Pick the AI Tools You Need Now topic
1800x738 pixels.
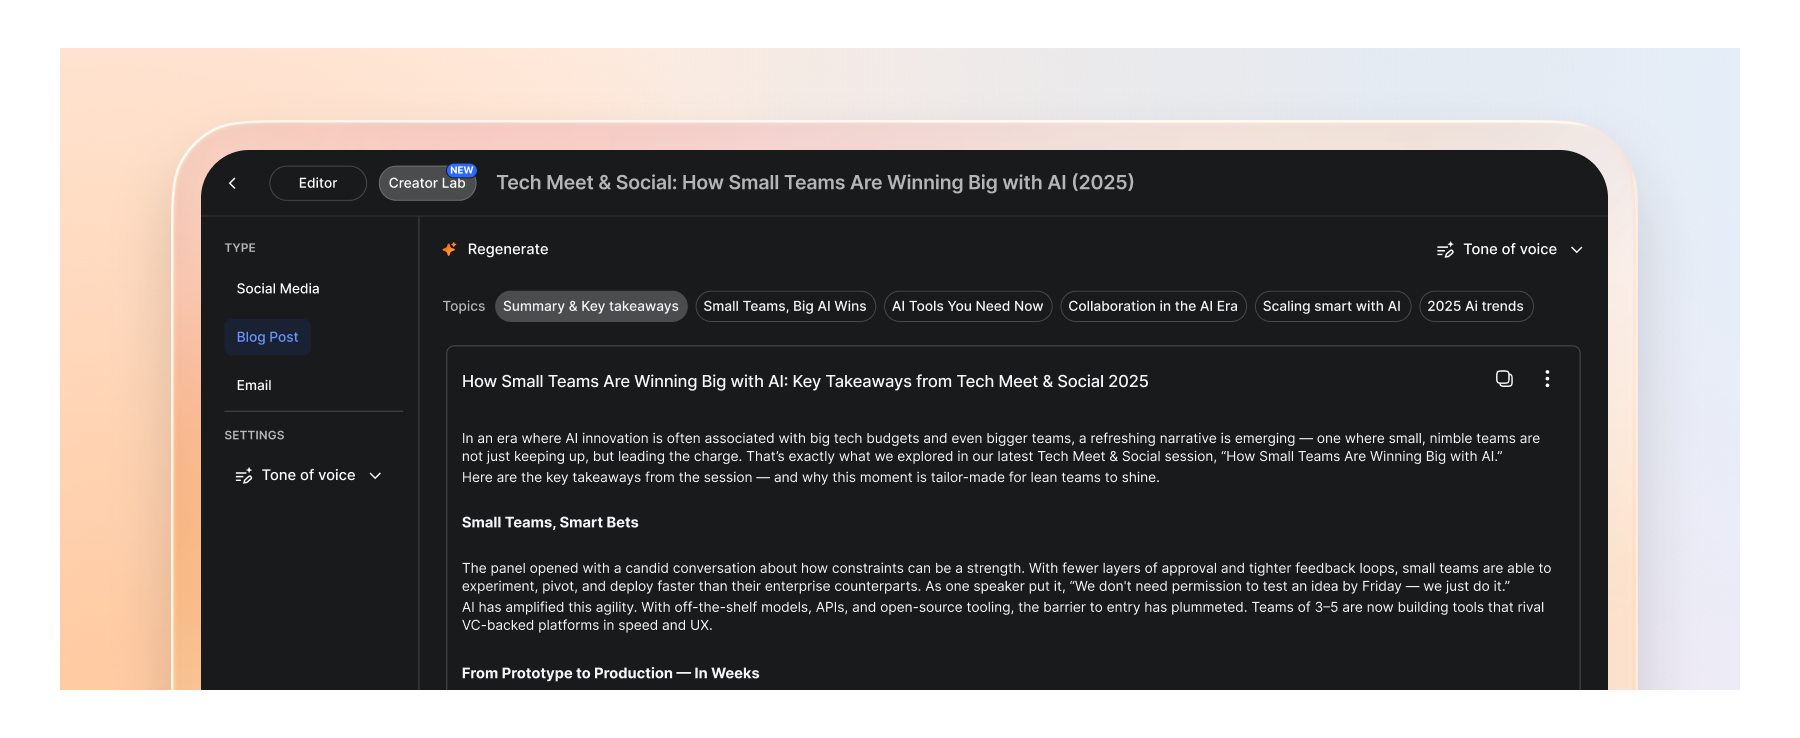click(967, 306)
